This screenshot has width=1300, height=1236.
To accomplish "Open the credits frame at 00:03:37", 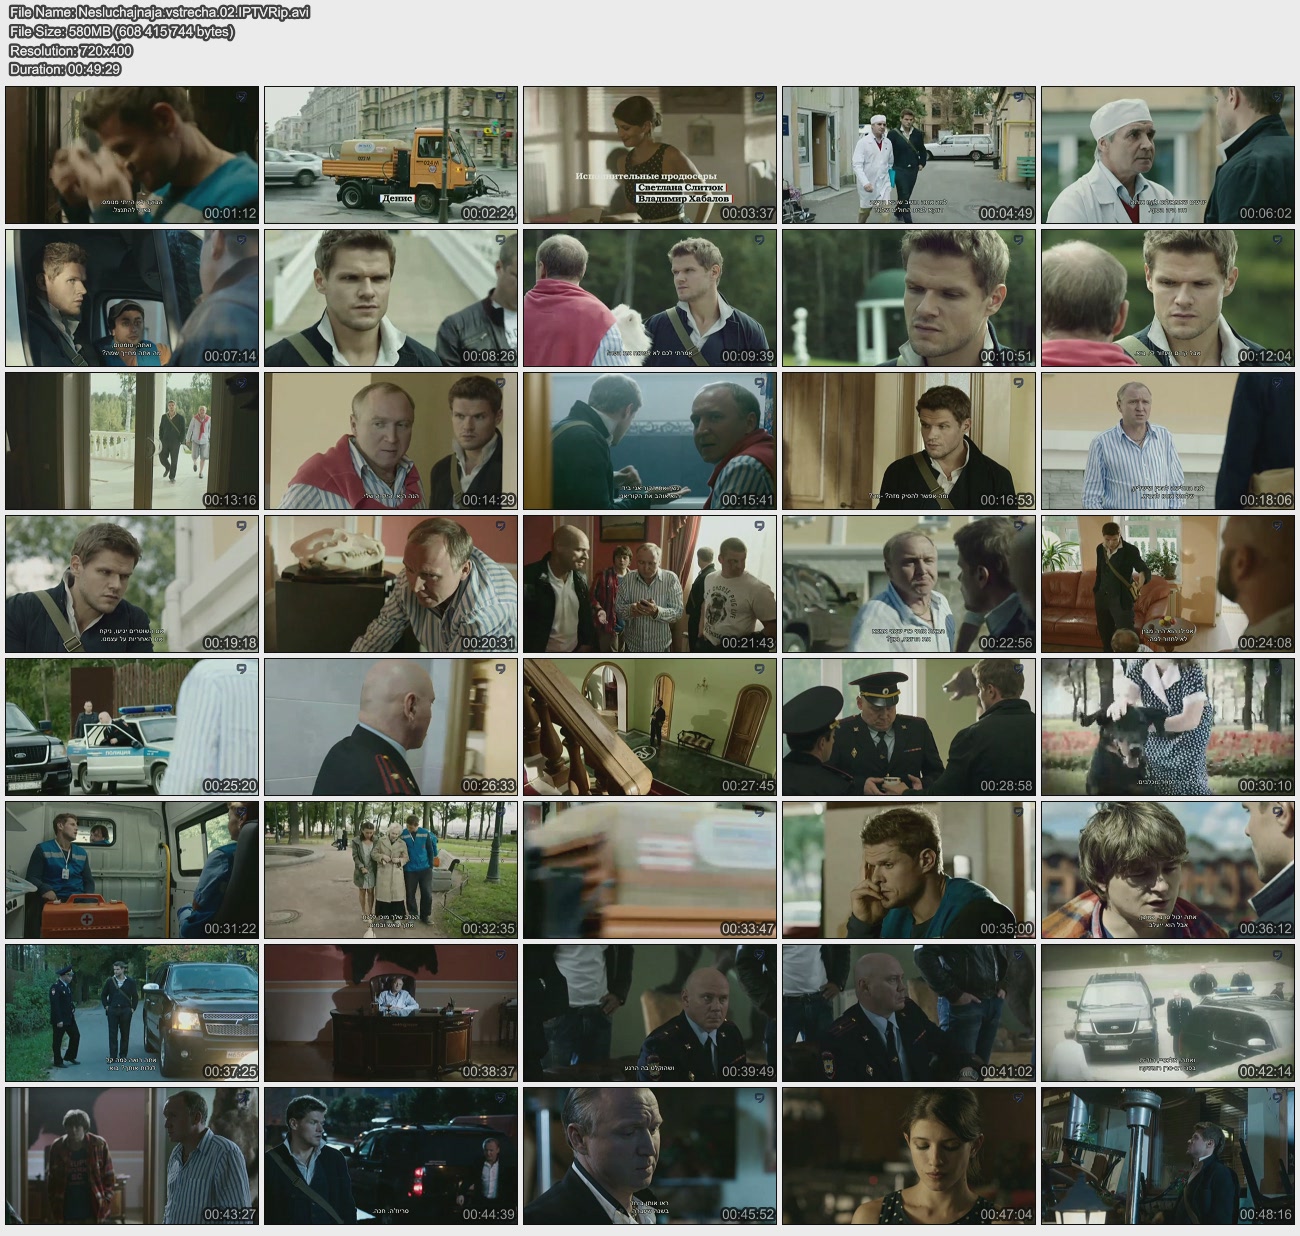I will pyautogui.click(x=649, y=155).
